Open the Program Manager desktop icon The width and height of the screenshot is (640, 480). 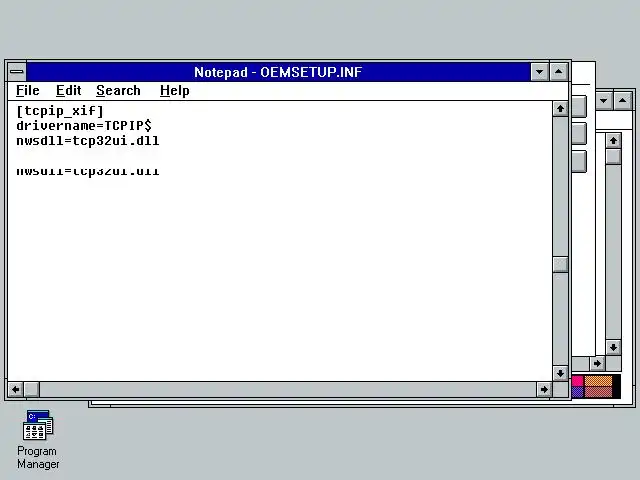pyautogui.click(x=38, y=440)
